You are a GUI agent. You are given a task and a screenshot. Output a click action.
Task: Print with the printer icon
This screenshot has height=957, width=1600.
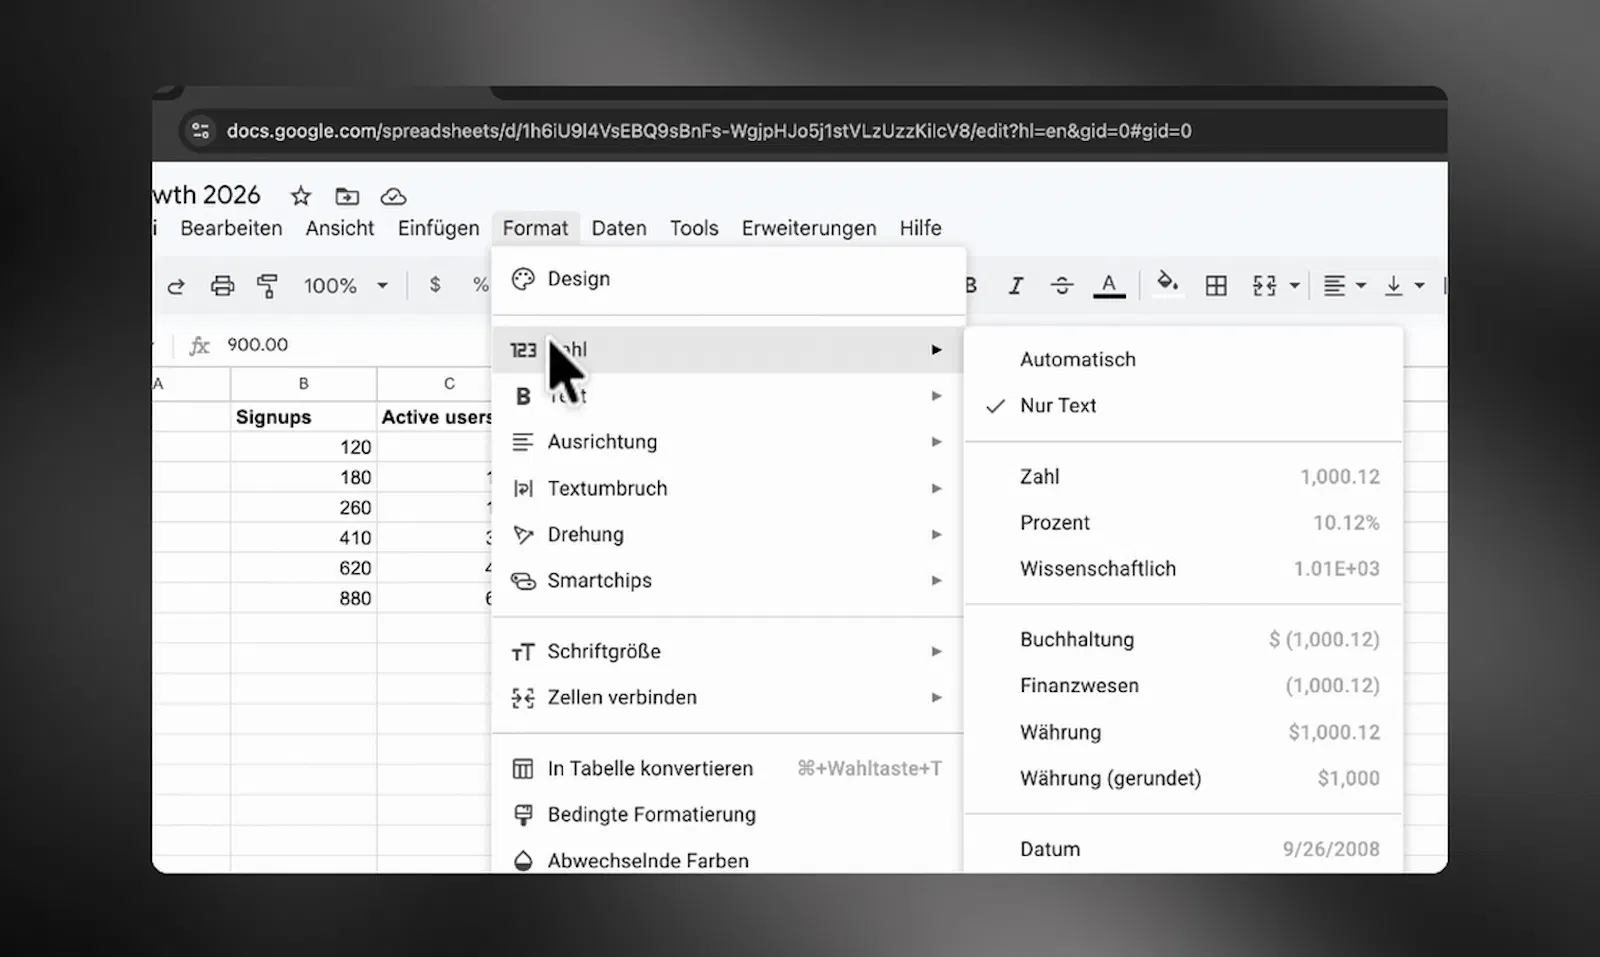[x=222, y=286]
